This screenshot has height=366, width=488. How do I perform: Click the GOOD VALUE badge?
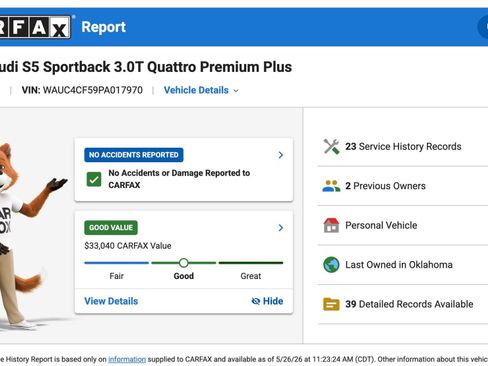pos(111,228)
